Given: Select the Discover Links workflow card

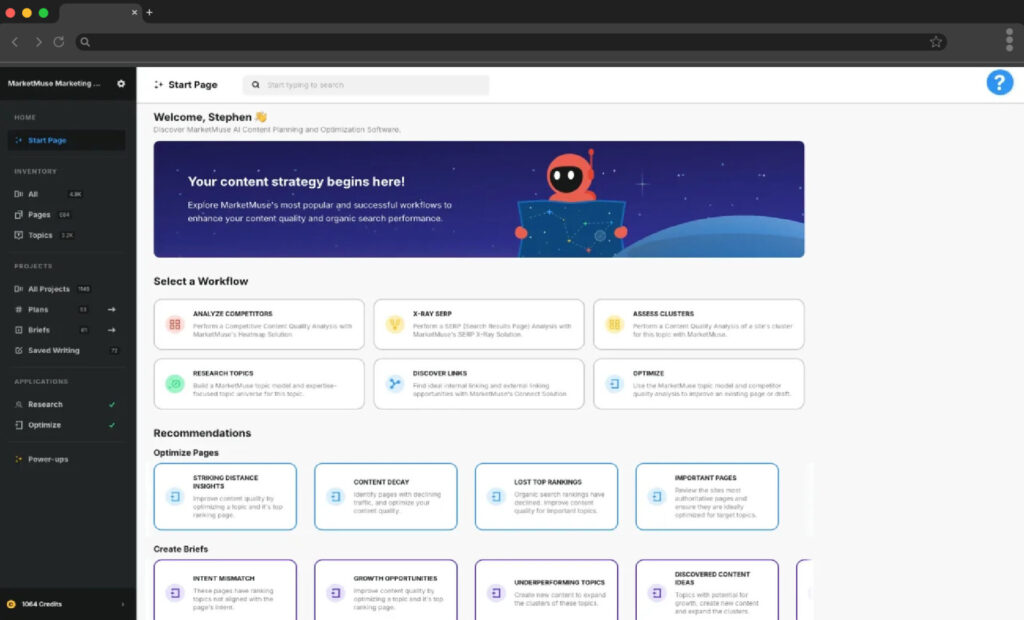Looking at the screenshot, I should pyautogui.click(x=479, y=383).
